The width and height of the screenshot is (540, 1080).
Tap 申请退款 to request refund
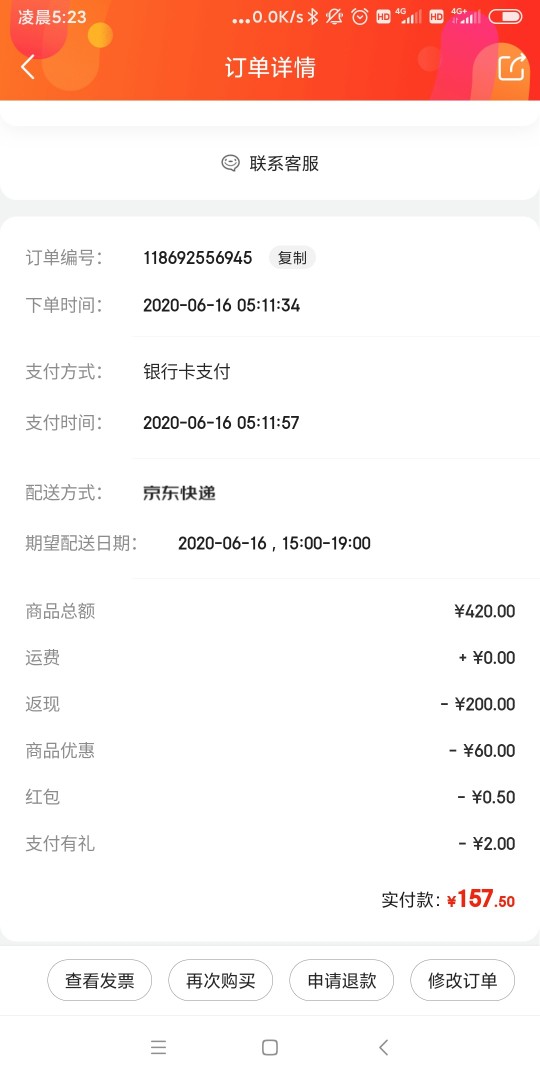tap(342, 980)
